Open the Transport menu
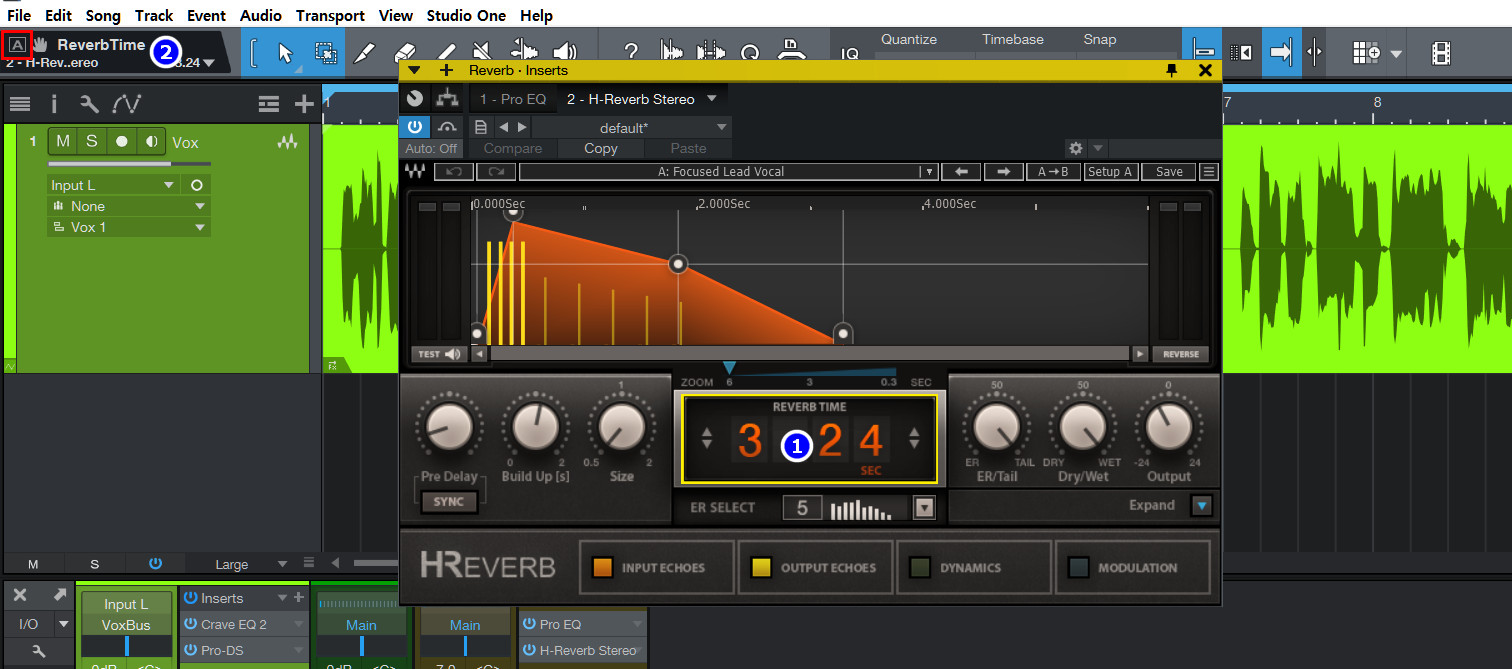Image resolution: width=1512 pixels, height=669 pixels. click(330, 16)
